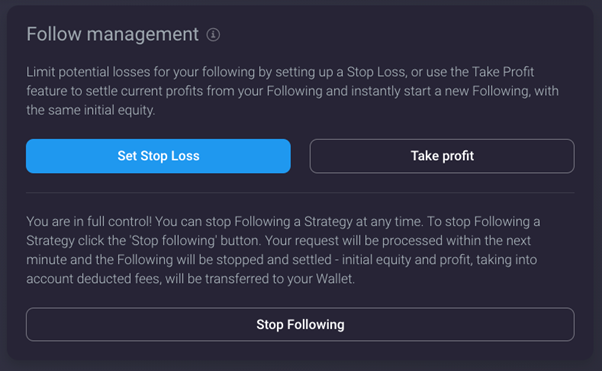The height and width of the screenshot is (371, 602).
Task: Click the text 'account deducted fees'
Action: (x=93, y=279)
